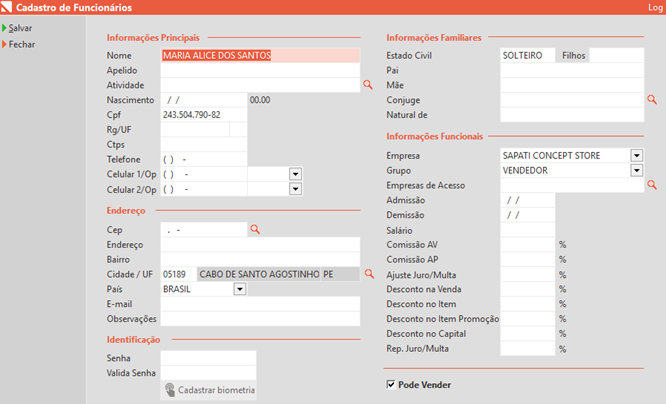
Task: Click the Salário input field
Action: (x=528, y=230)
